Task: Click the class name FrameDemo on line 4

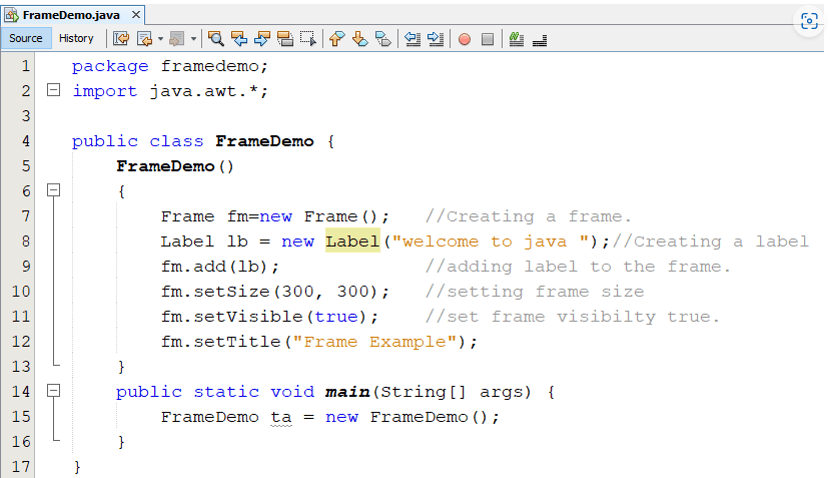Action: pyautogui.click(x=264, y=141)
